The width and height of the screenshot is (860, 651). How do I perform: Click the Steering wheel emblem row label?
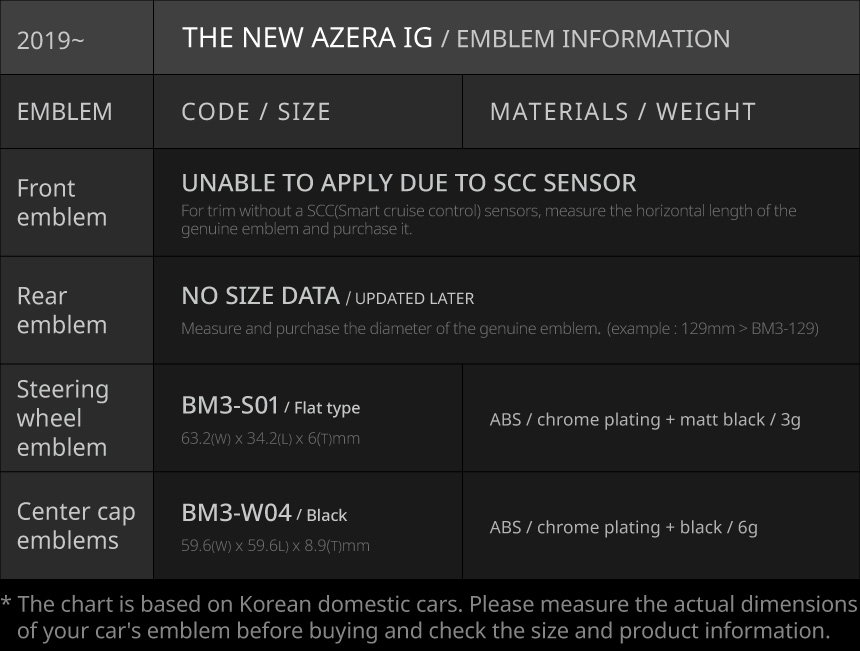(62, 418)
